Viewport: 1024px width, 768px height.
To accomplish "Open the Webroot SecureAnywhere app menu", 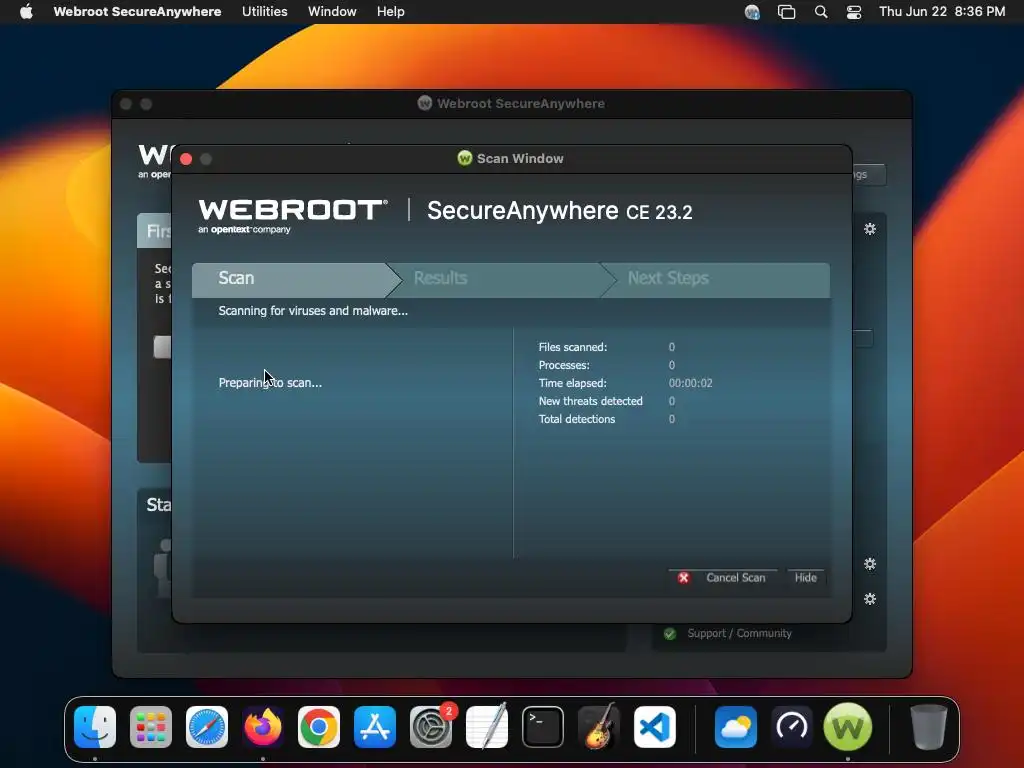I will point(137,12).
